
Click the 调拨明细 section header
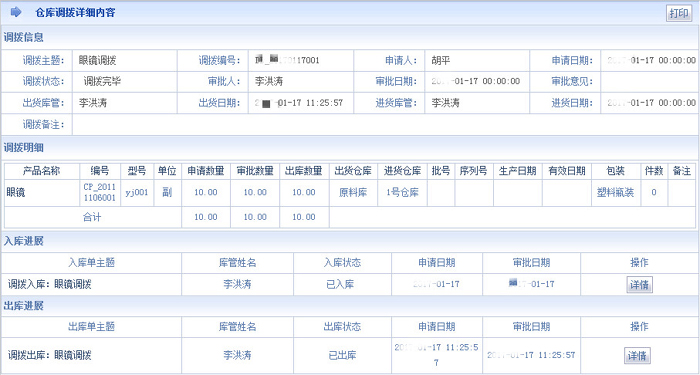24,147
